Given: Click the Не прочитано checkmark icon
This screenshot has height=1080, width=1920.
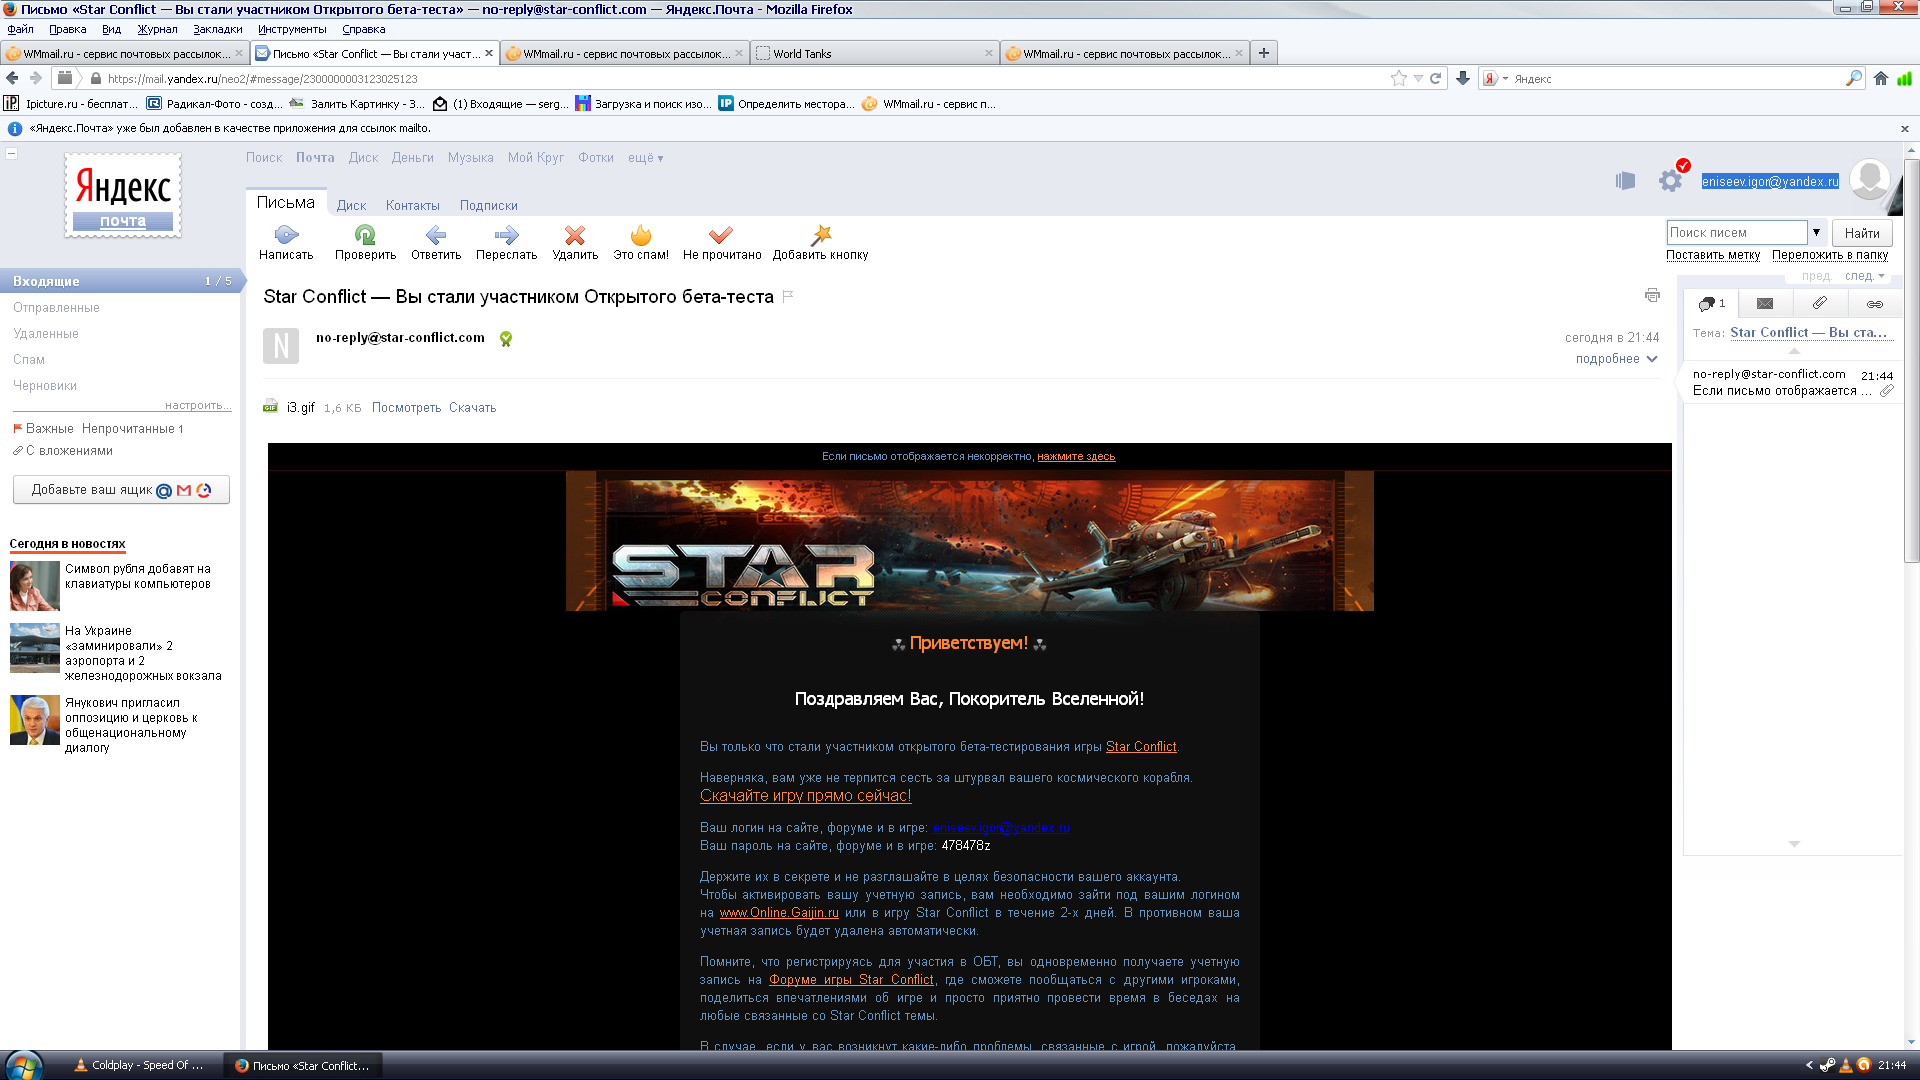Looking at the screenshot, I should click(x=721, y=235).
